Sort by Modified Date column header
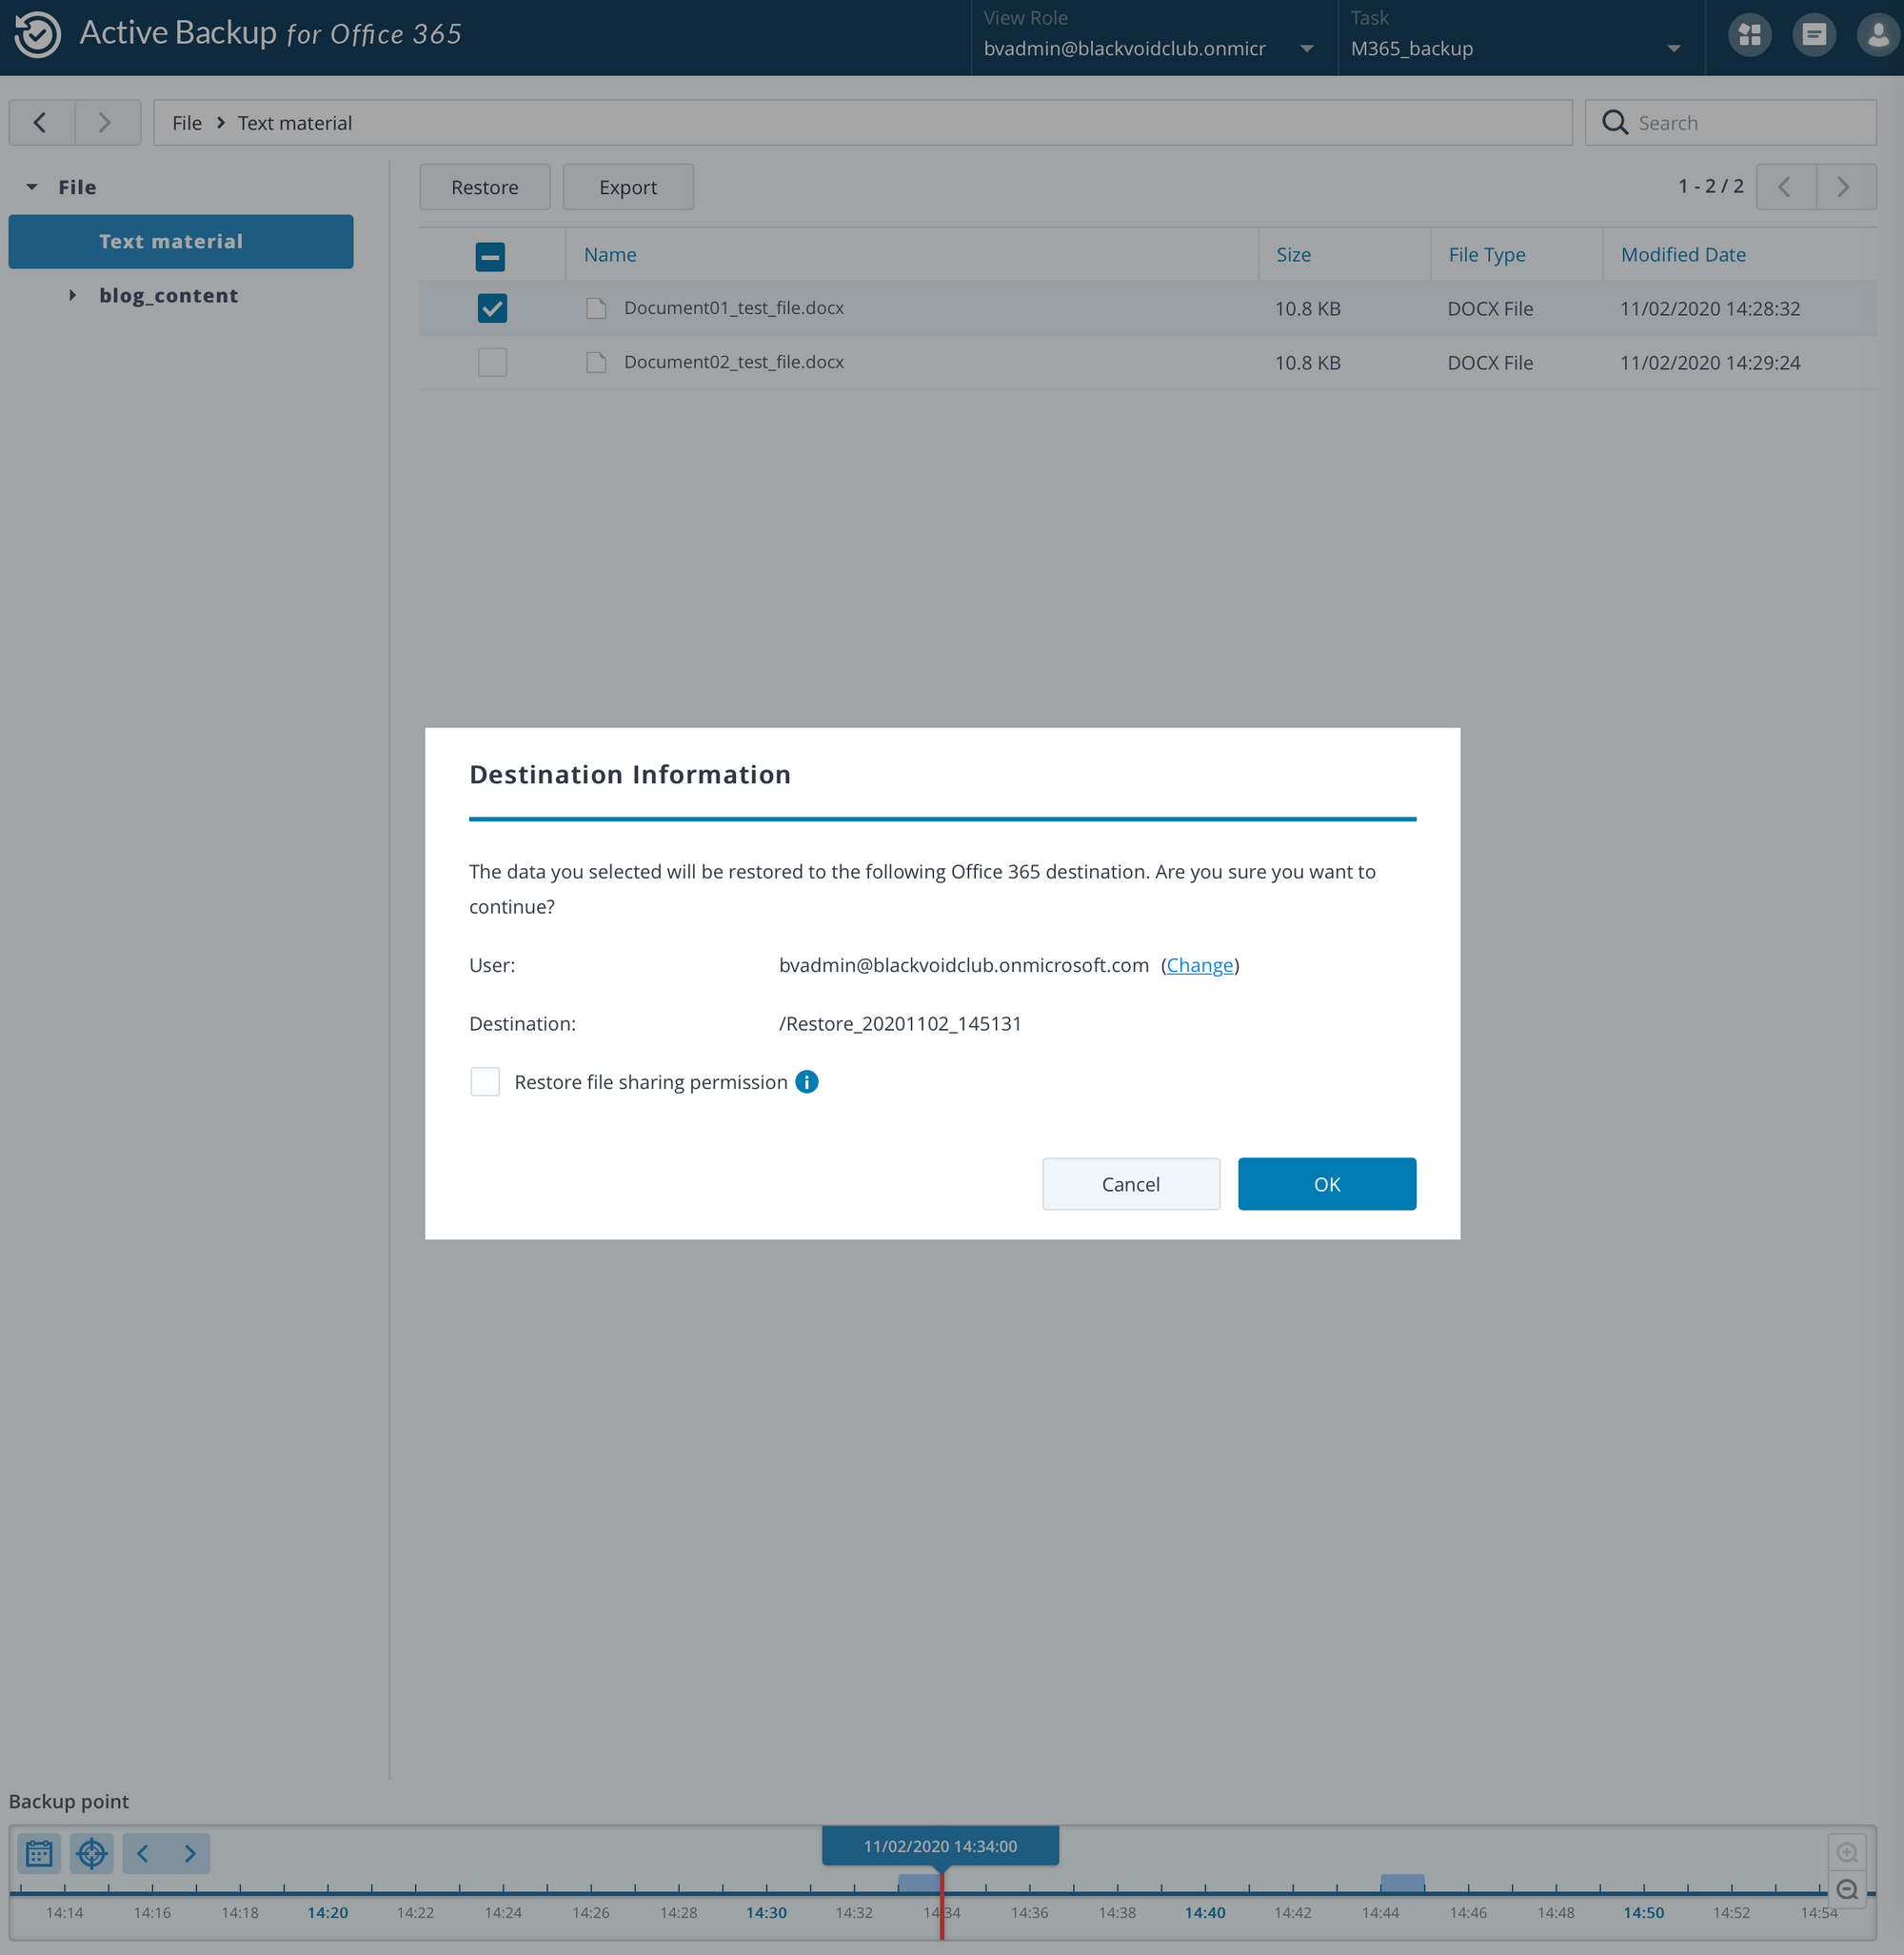 pos(1683,254)
